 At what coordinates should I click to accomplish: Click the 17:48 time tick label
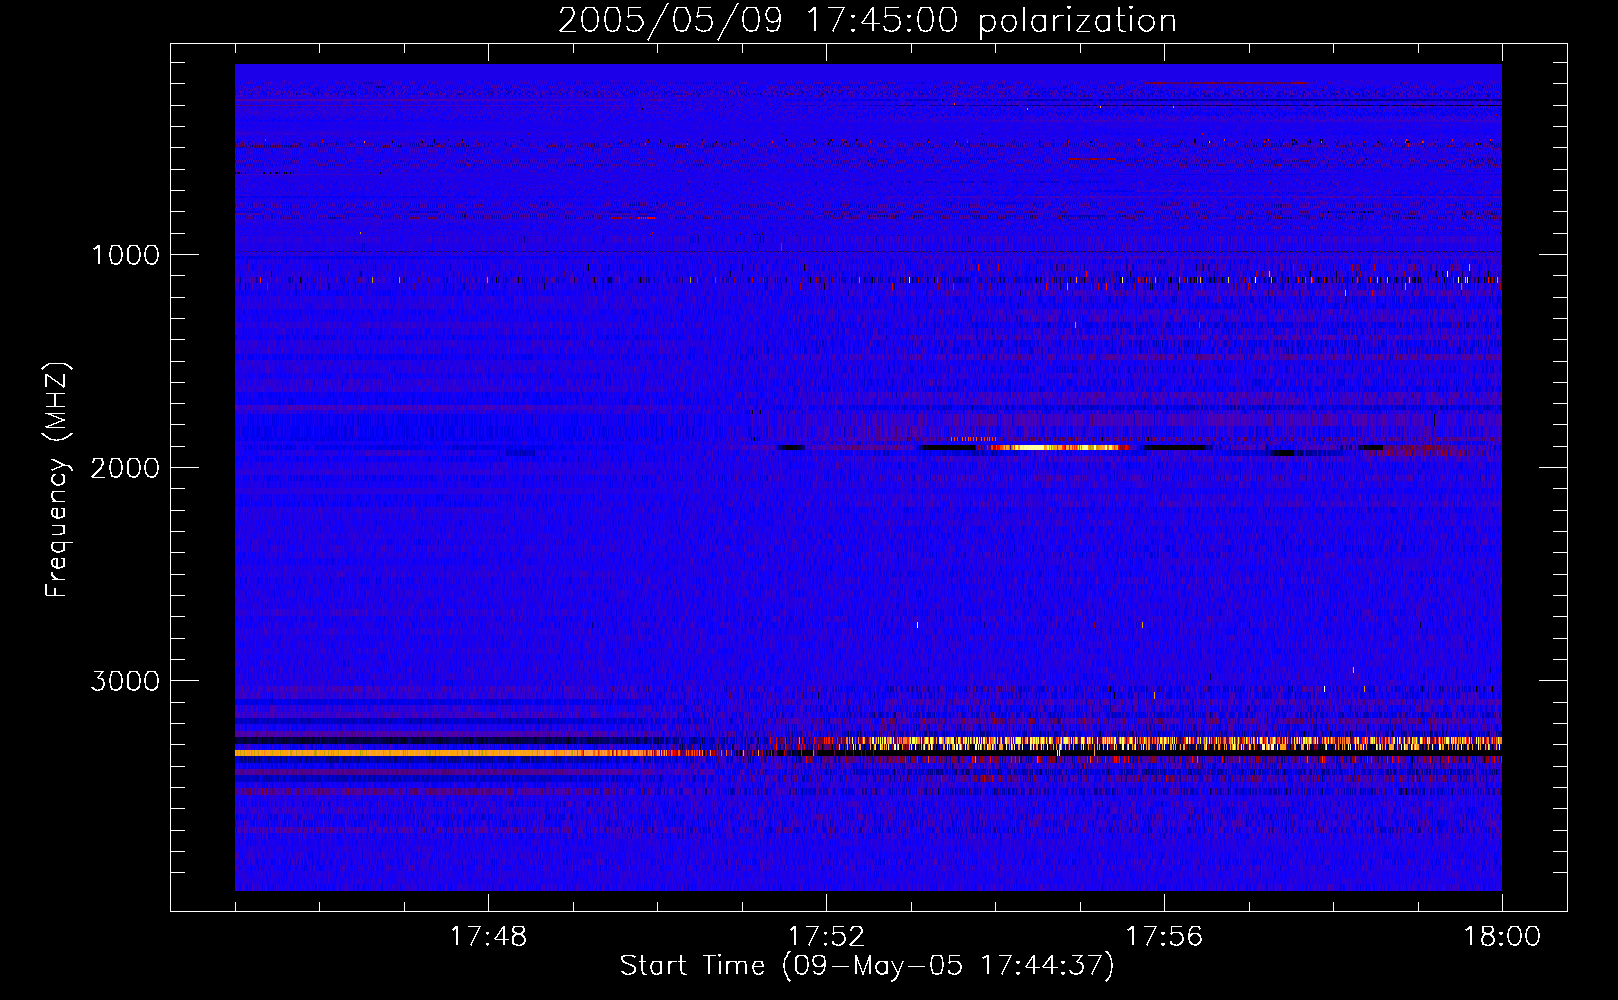coord(488,937)
